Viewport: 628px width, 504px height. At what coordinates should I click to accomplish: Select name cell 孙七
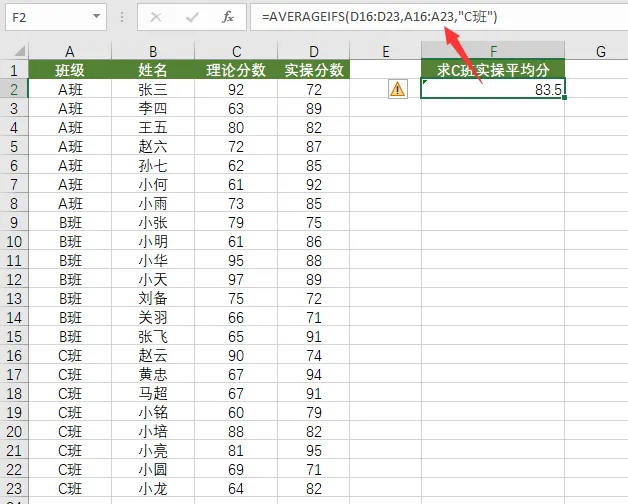coord(153,165)
